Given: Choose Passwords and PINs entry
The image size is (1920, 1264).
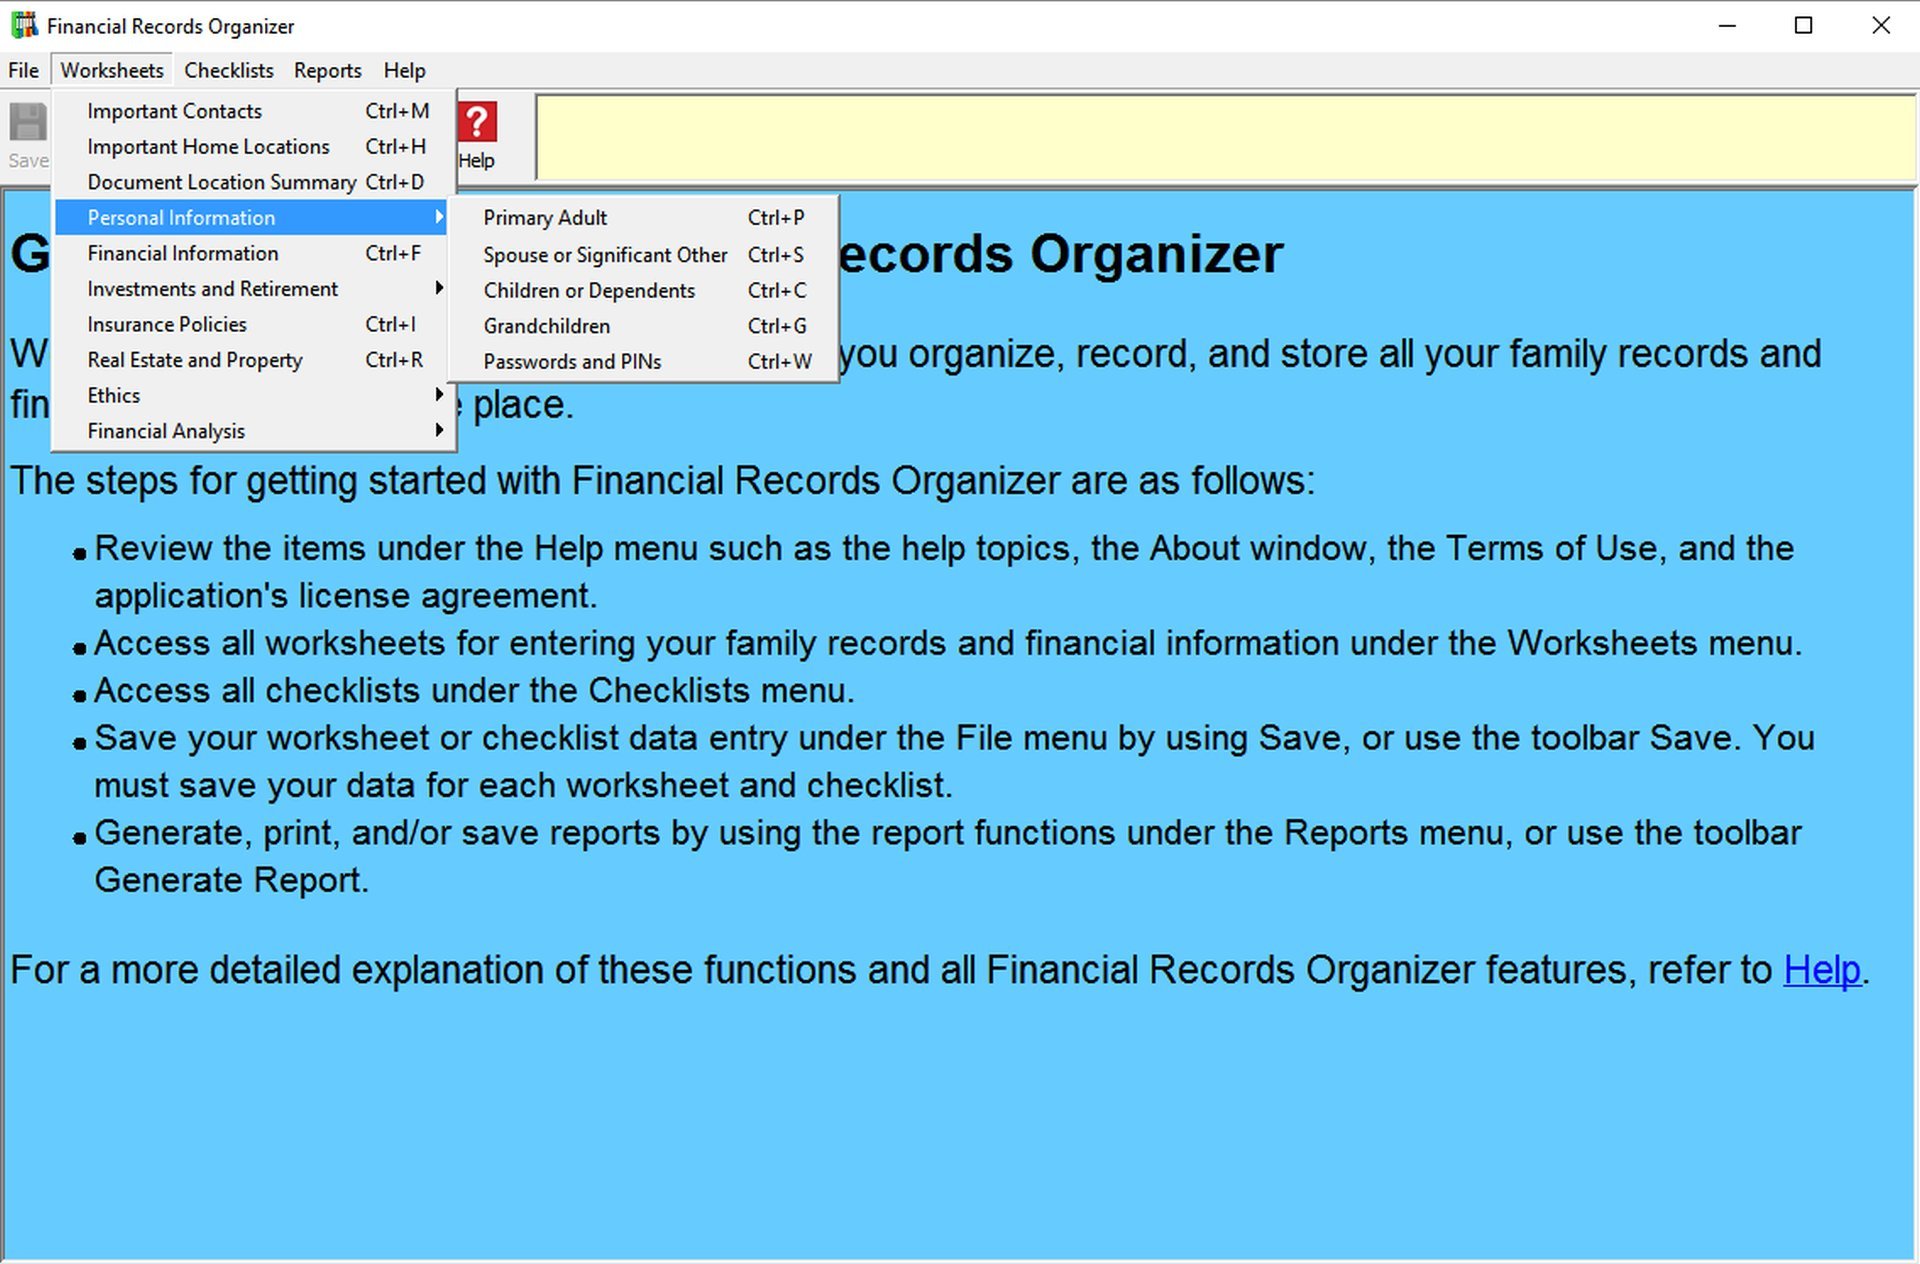Looking at the screenshot, I should [643, 361].
